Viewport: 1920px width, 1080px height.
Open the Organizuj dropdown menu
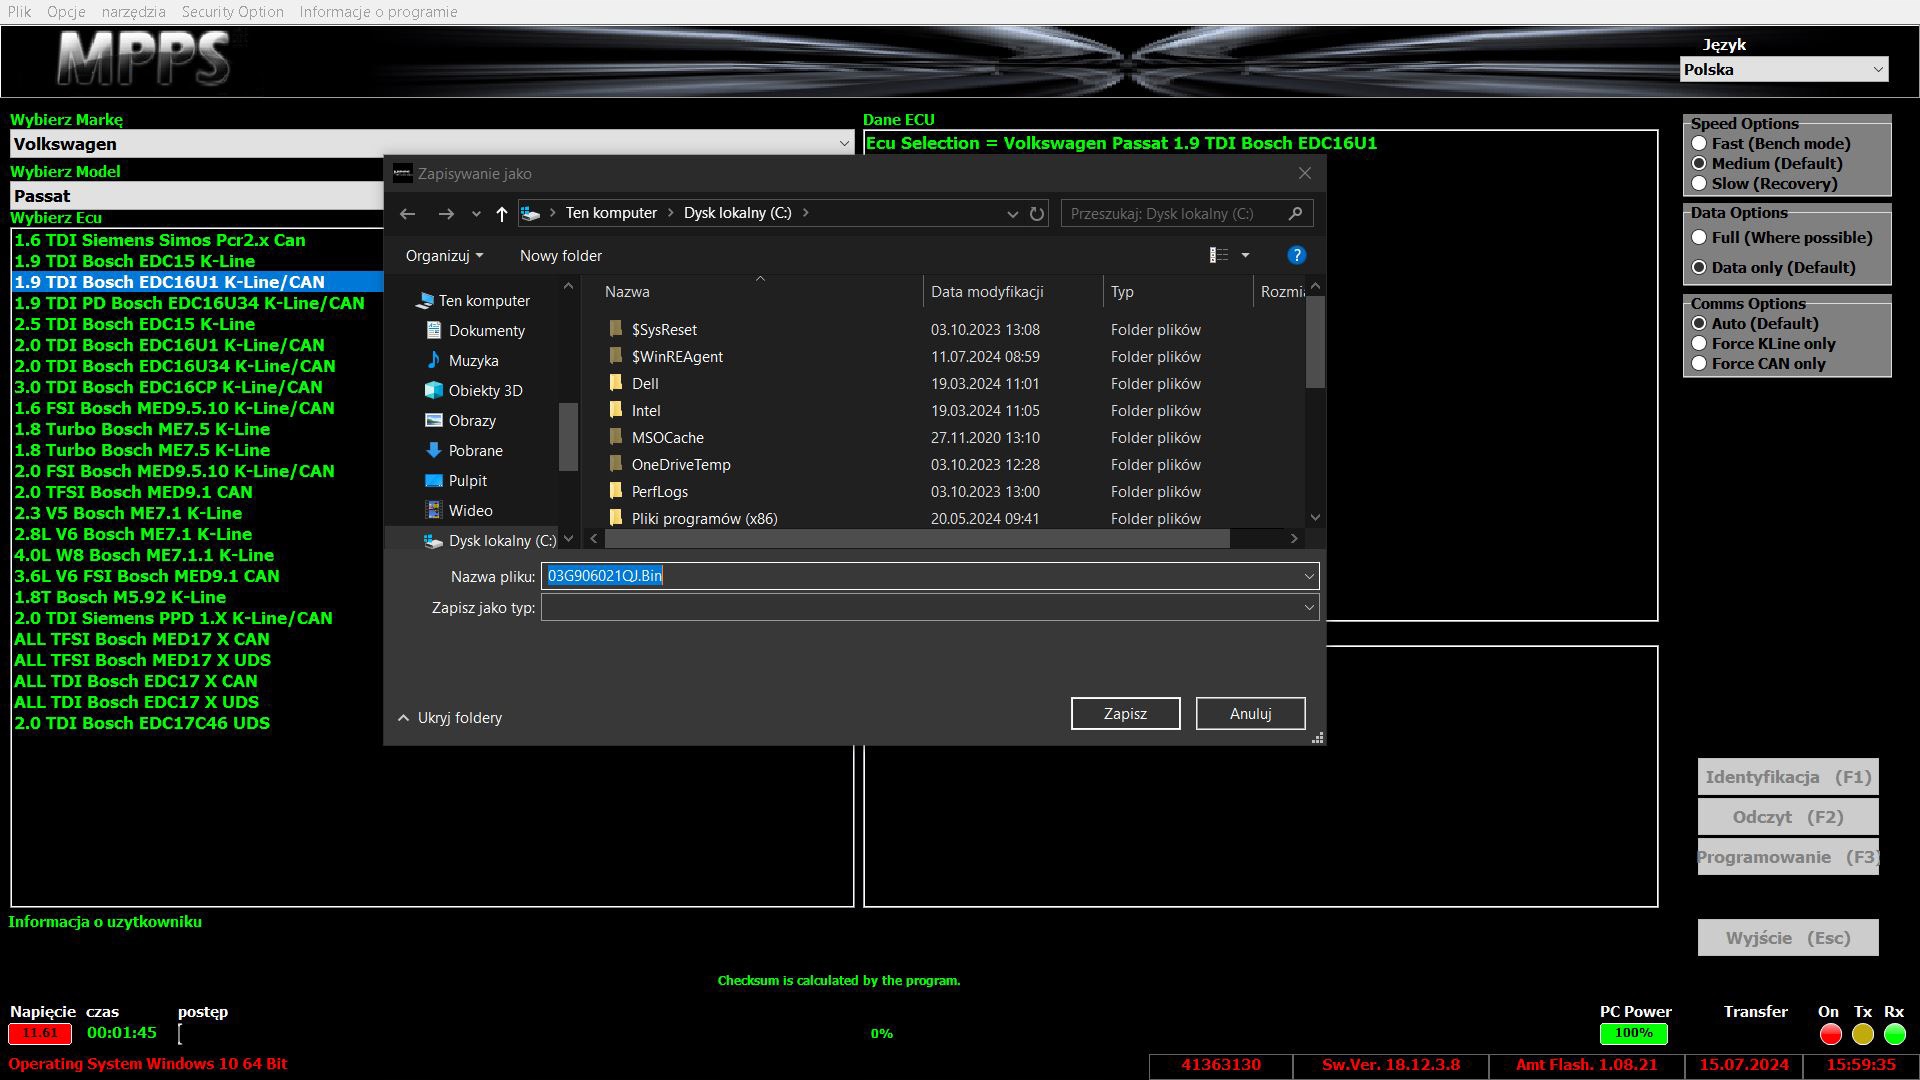point(444,256)
